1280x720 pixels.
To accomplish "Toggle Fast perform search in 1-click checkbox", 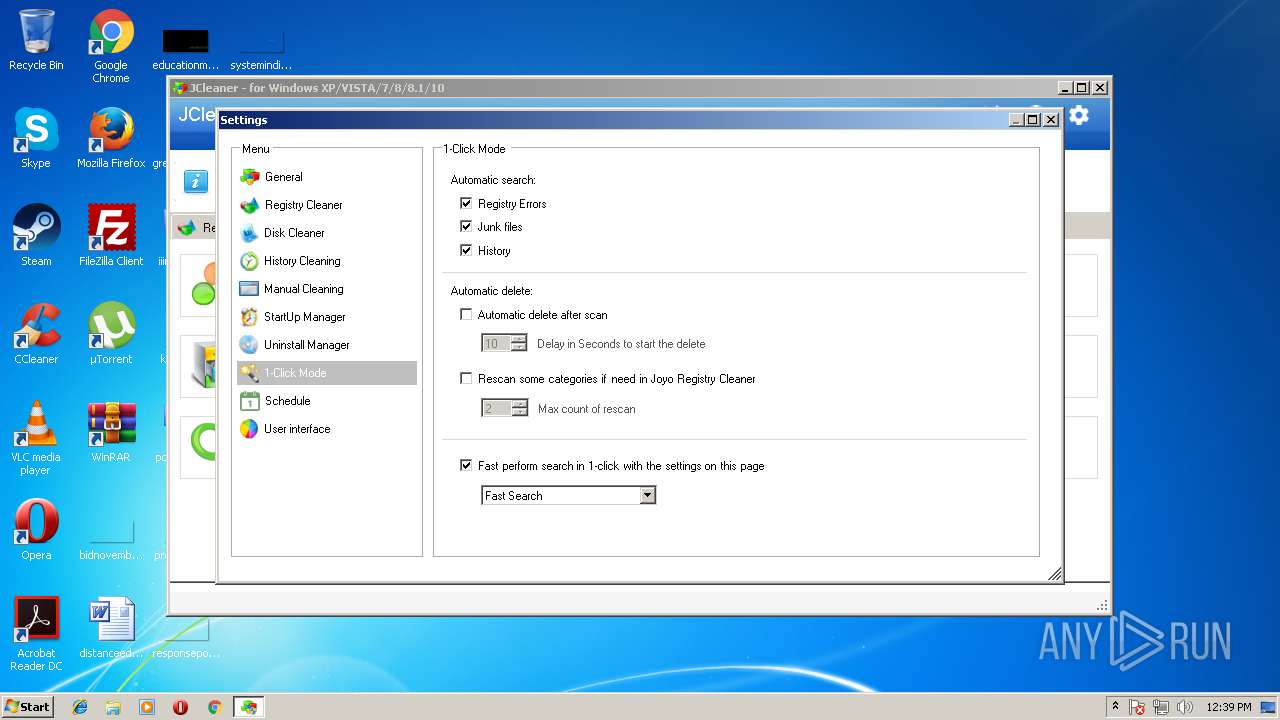I will pos(466,465).
